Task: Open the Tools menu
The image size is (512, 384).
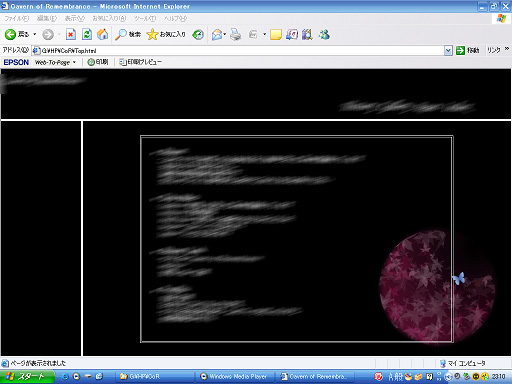Action: pyautogui.click(x=145, y=18)
